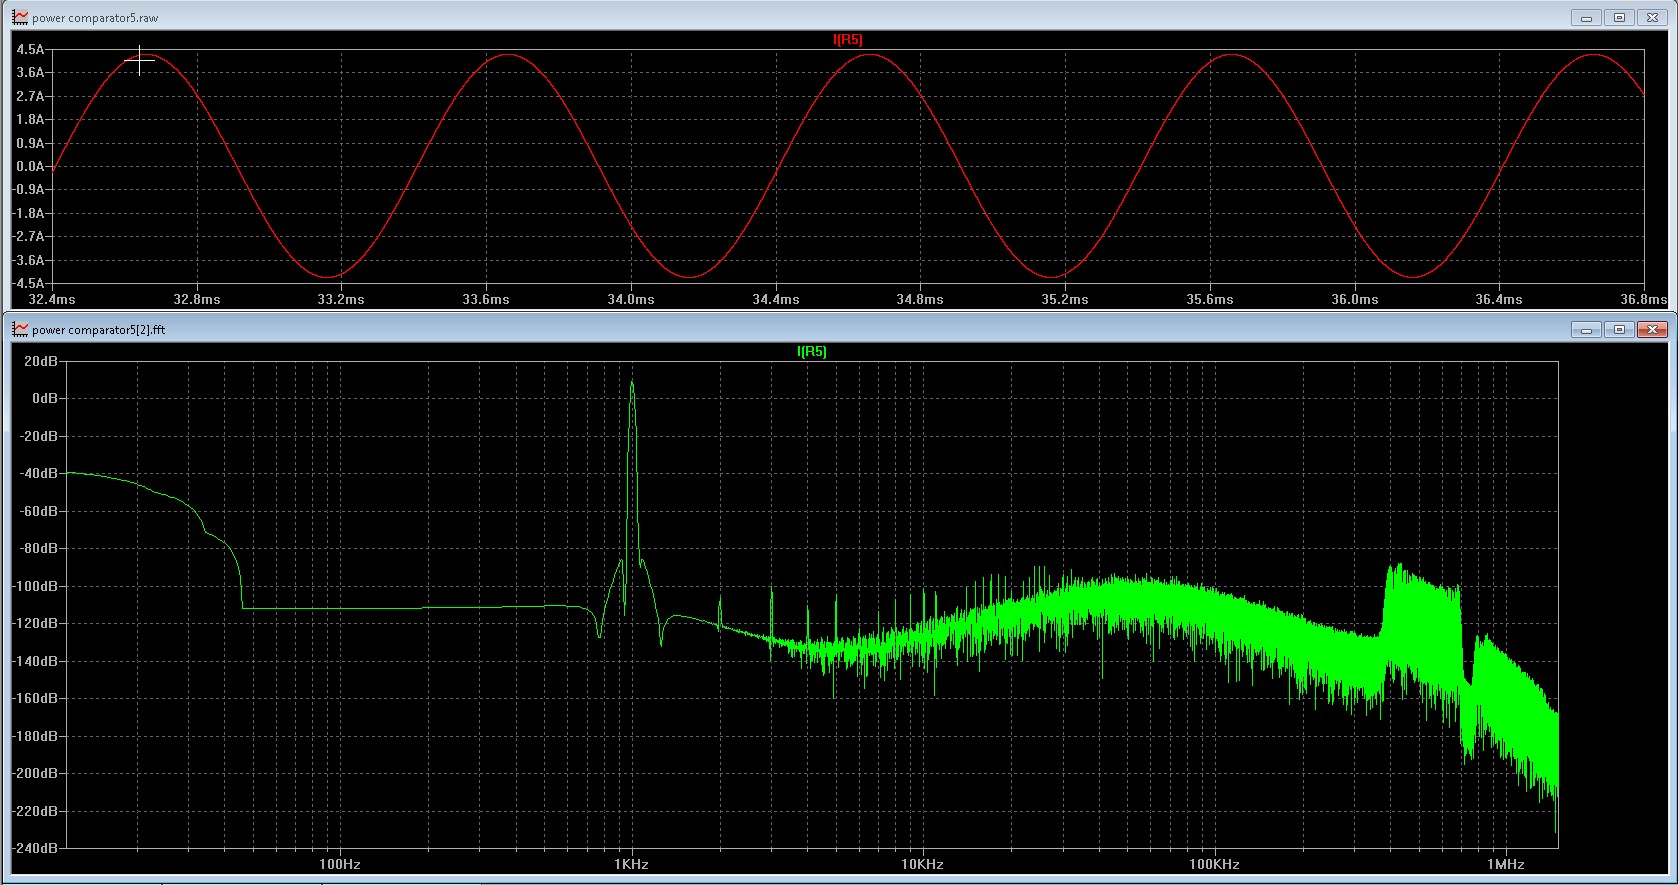Click the -80dB magnitude axis label
The width and height of the screenshot is (1679, 885).
(38, 548)
